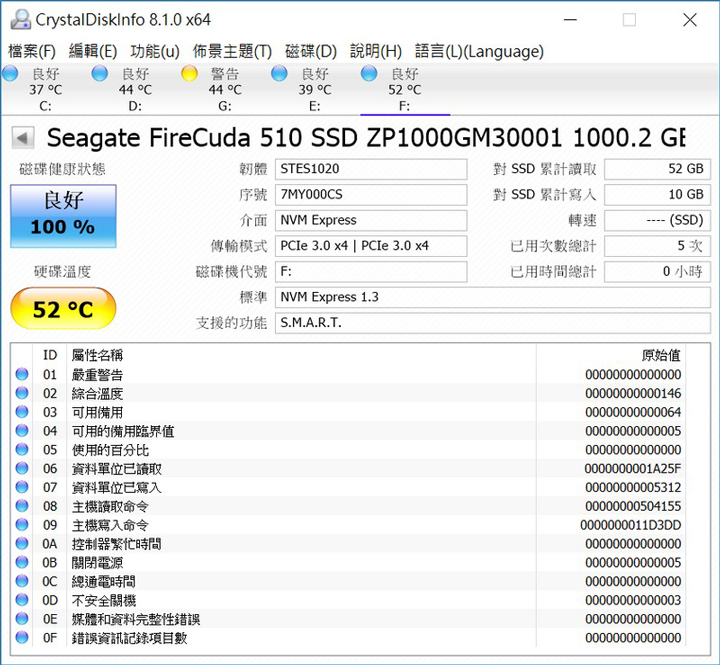Select the E: drive tab at 39 °C
Image resolution: width=720 pixels, height=665 pixels.
click(315, 90)
